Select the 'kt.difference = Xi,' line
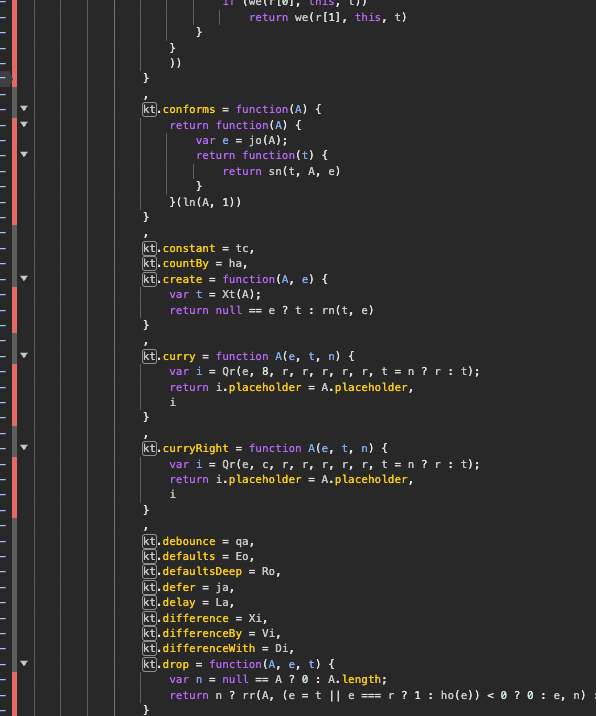Screen dimensions: 596x716 (205, 618)
